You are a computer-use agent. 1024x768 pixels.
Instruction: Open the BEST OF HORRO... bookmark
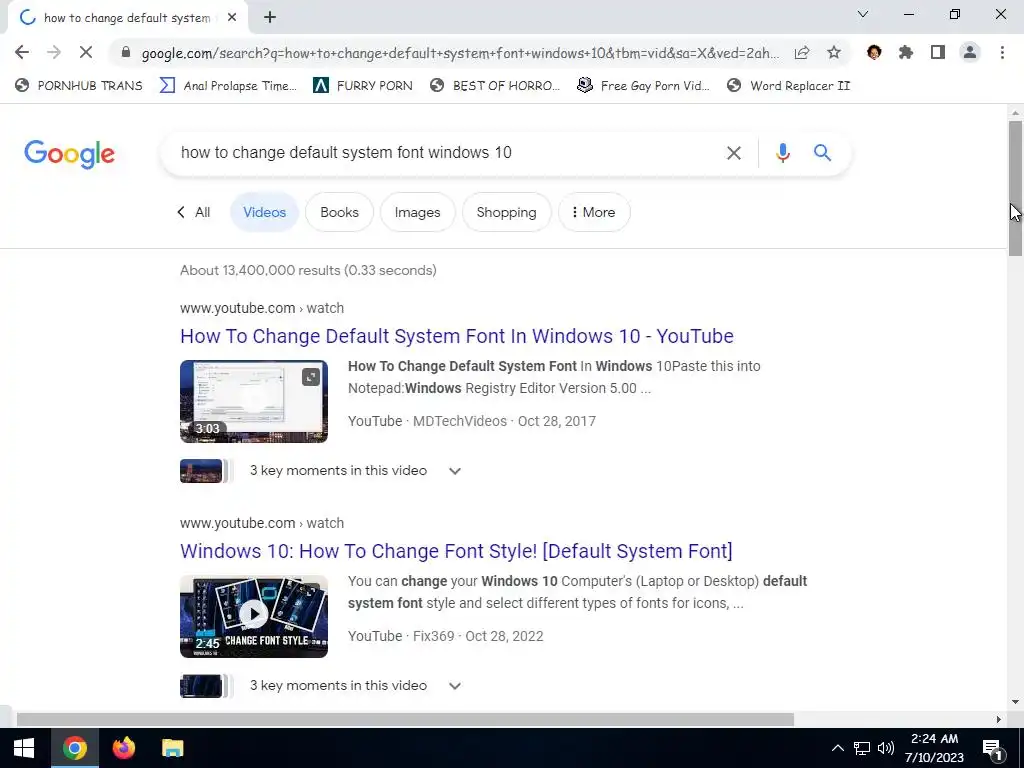tap(495, 86)
